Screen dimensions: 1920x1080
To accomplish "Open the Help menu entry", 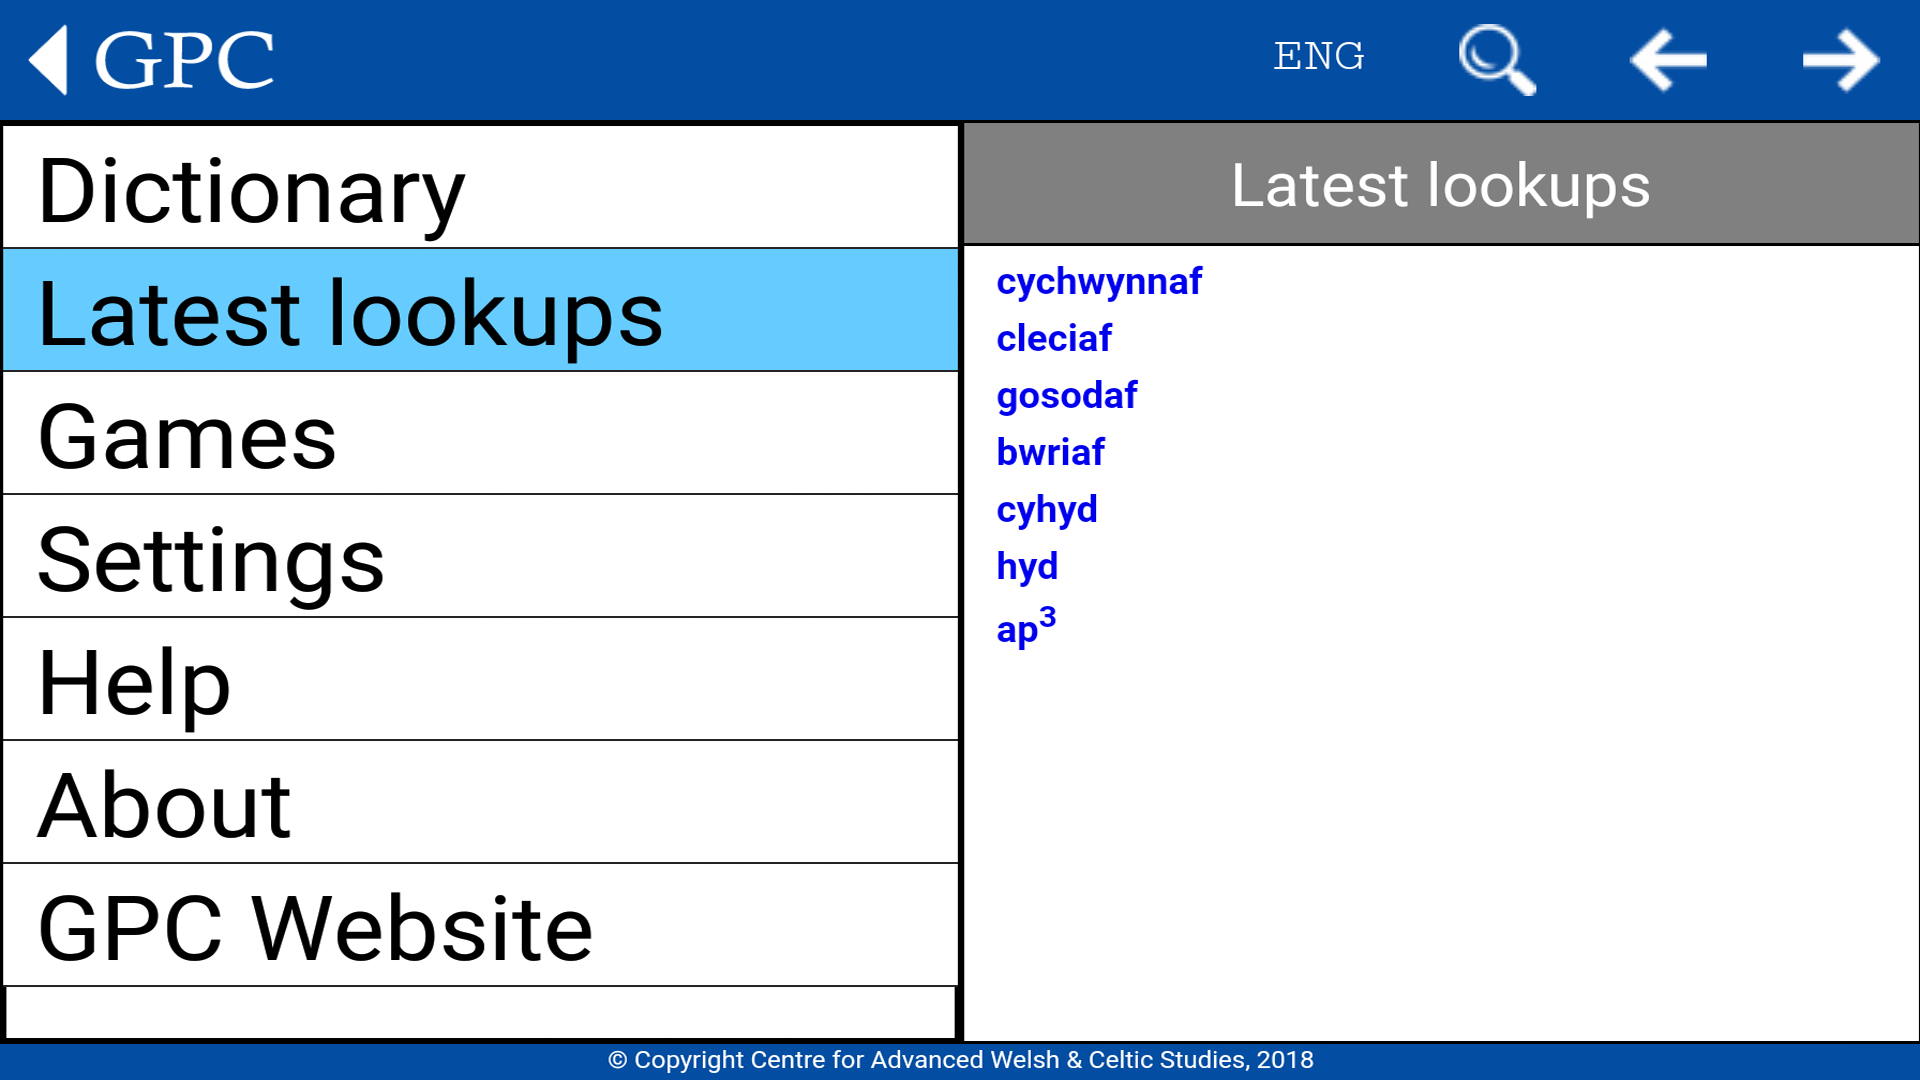I will (x=480, y=680).
